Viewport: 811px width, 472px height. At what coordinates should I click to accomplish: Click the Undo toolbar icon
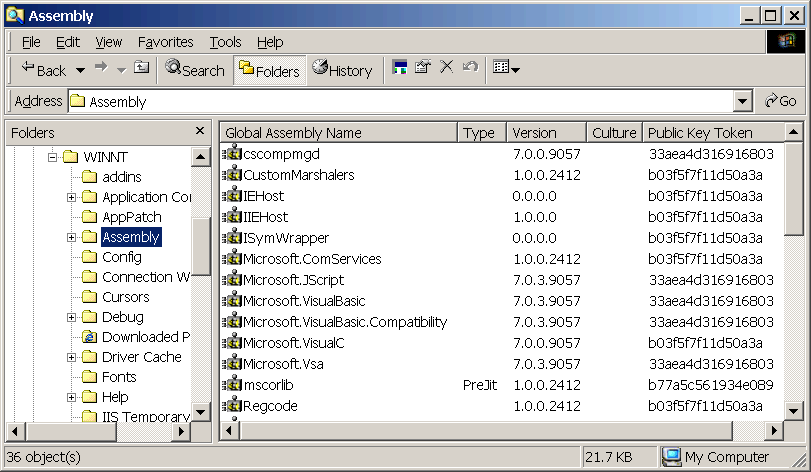point(470,67)
